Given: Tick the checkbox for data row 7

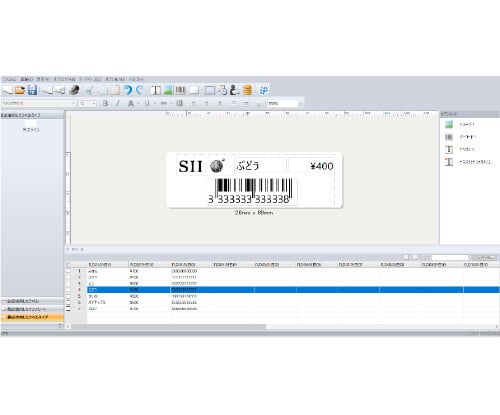Looking at the screenshot, I should pos(68,309).
